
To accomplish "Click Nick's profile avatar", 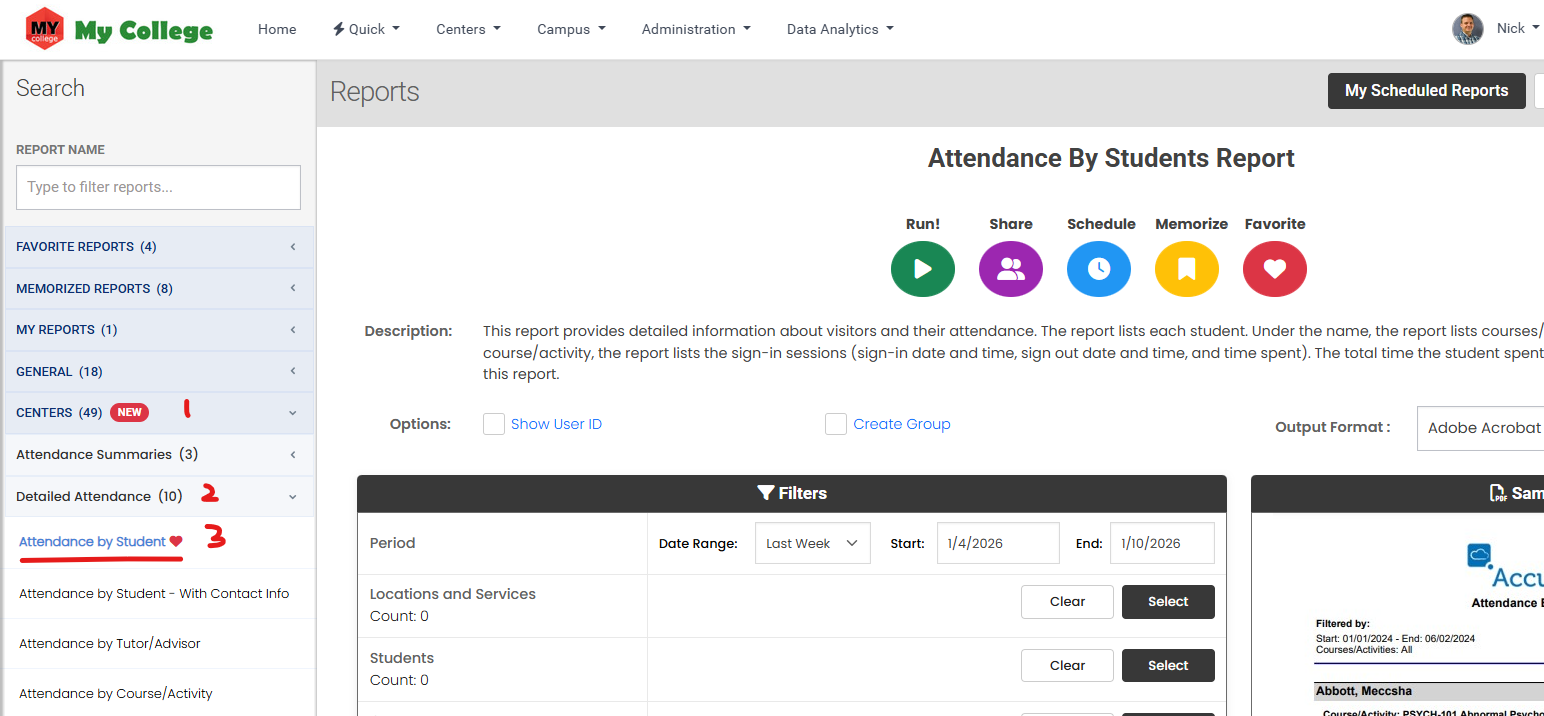I will click(1467, 29).
